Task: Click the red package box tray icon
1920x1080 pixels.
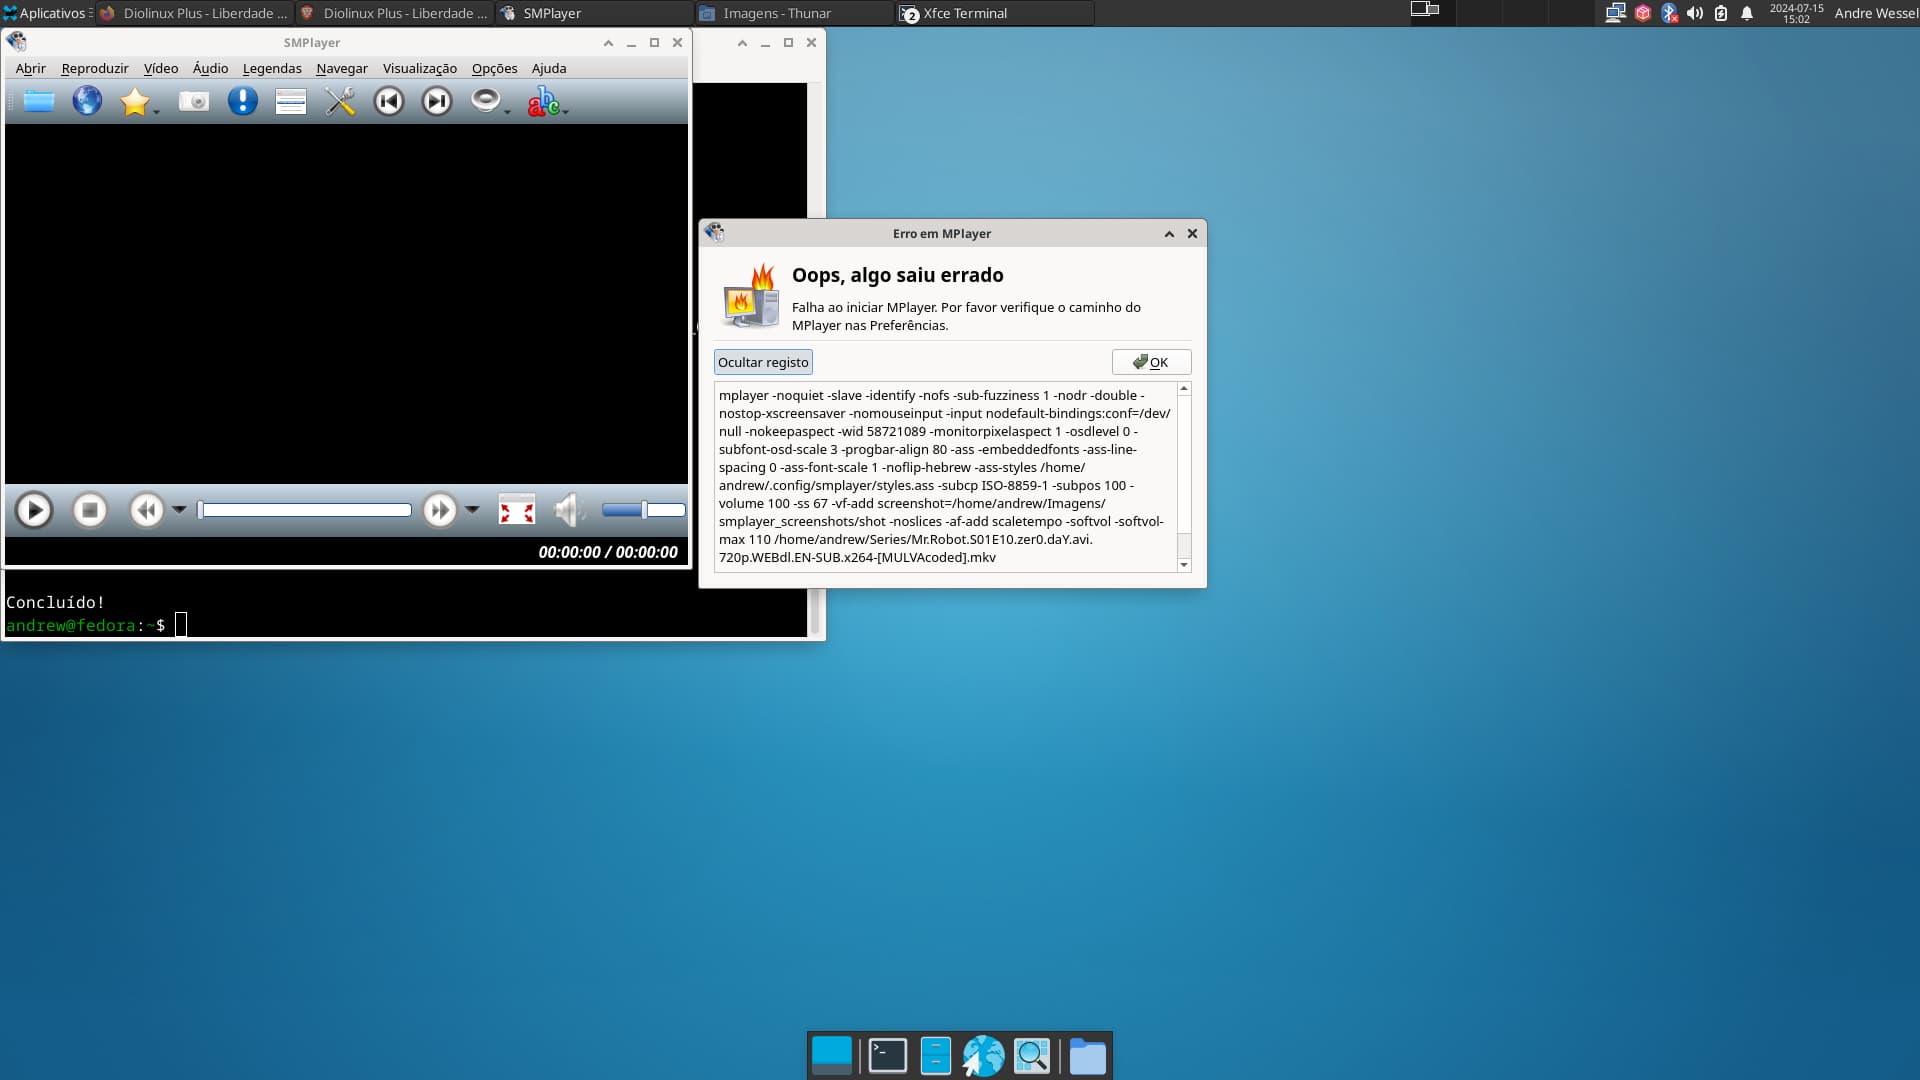Action: [1642, 13]
